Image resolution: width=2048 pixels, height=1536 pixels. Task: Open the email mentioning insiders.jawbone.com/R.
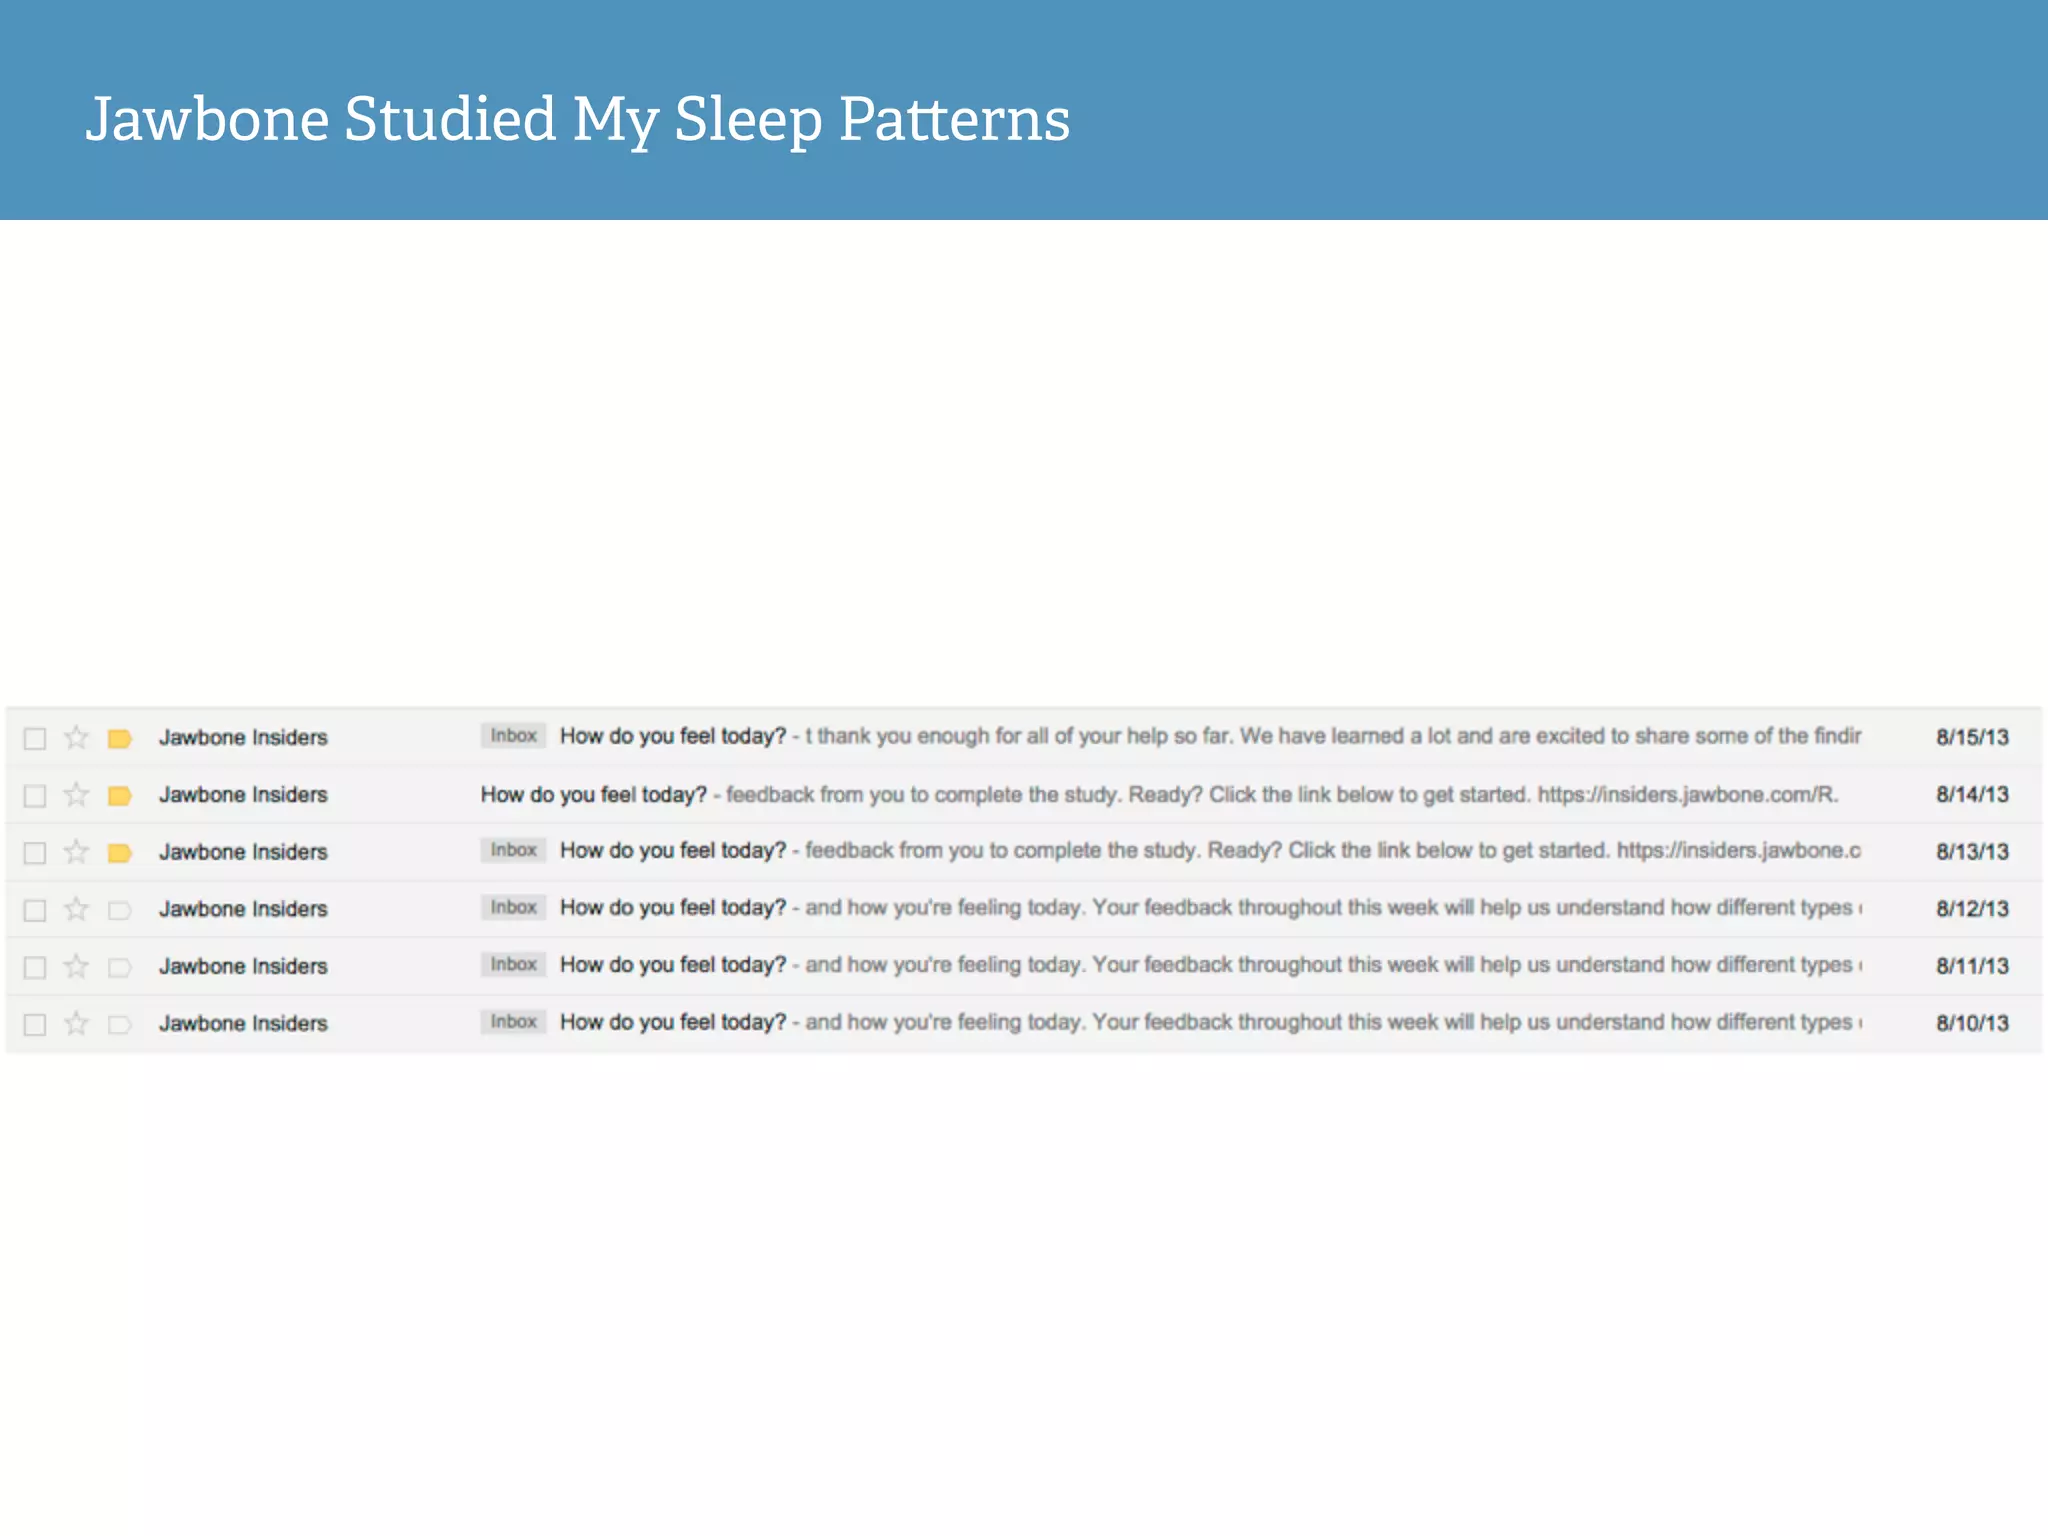pyautogui.click(x=1024, y=795)
